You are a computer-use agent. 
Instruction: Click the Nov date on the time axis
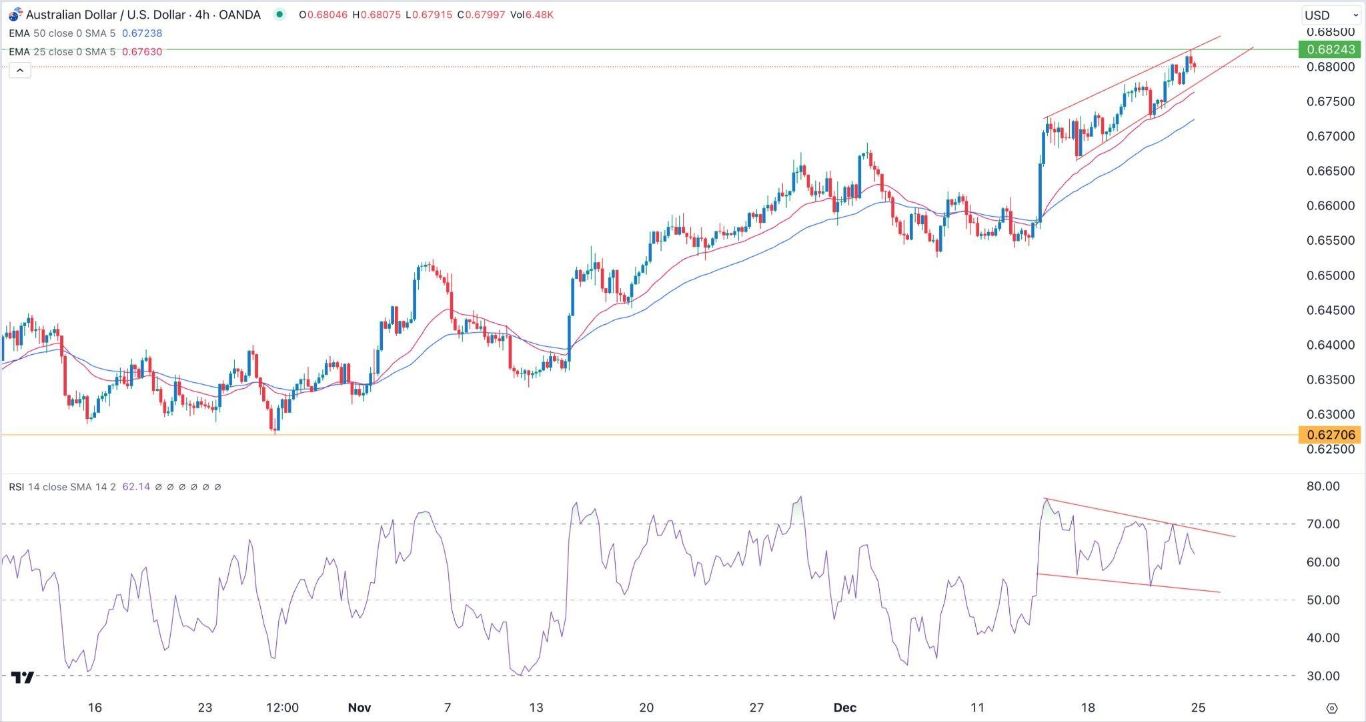360,707
